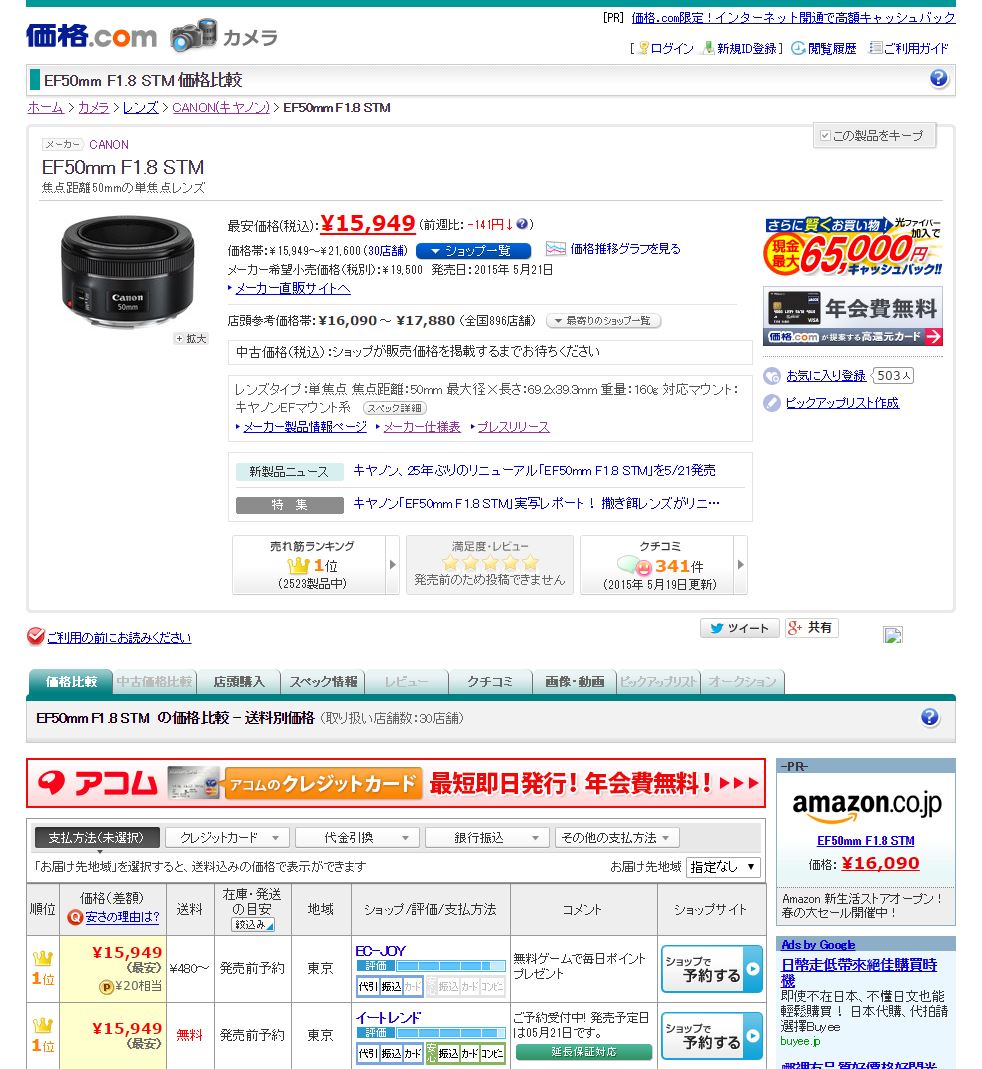Click the 価格.com site logo
The height and width of the screenshot is (1069, 982).
click(x=91, y=35)
